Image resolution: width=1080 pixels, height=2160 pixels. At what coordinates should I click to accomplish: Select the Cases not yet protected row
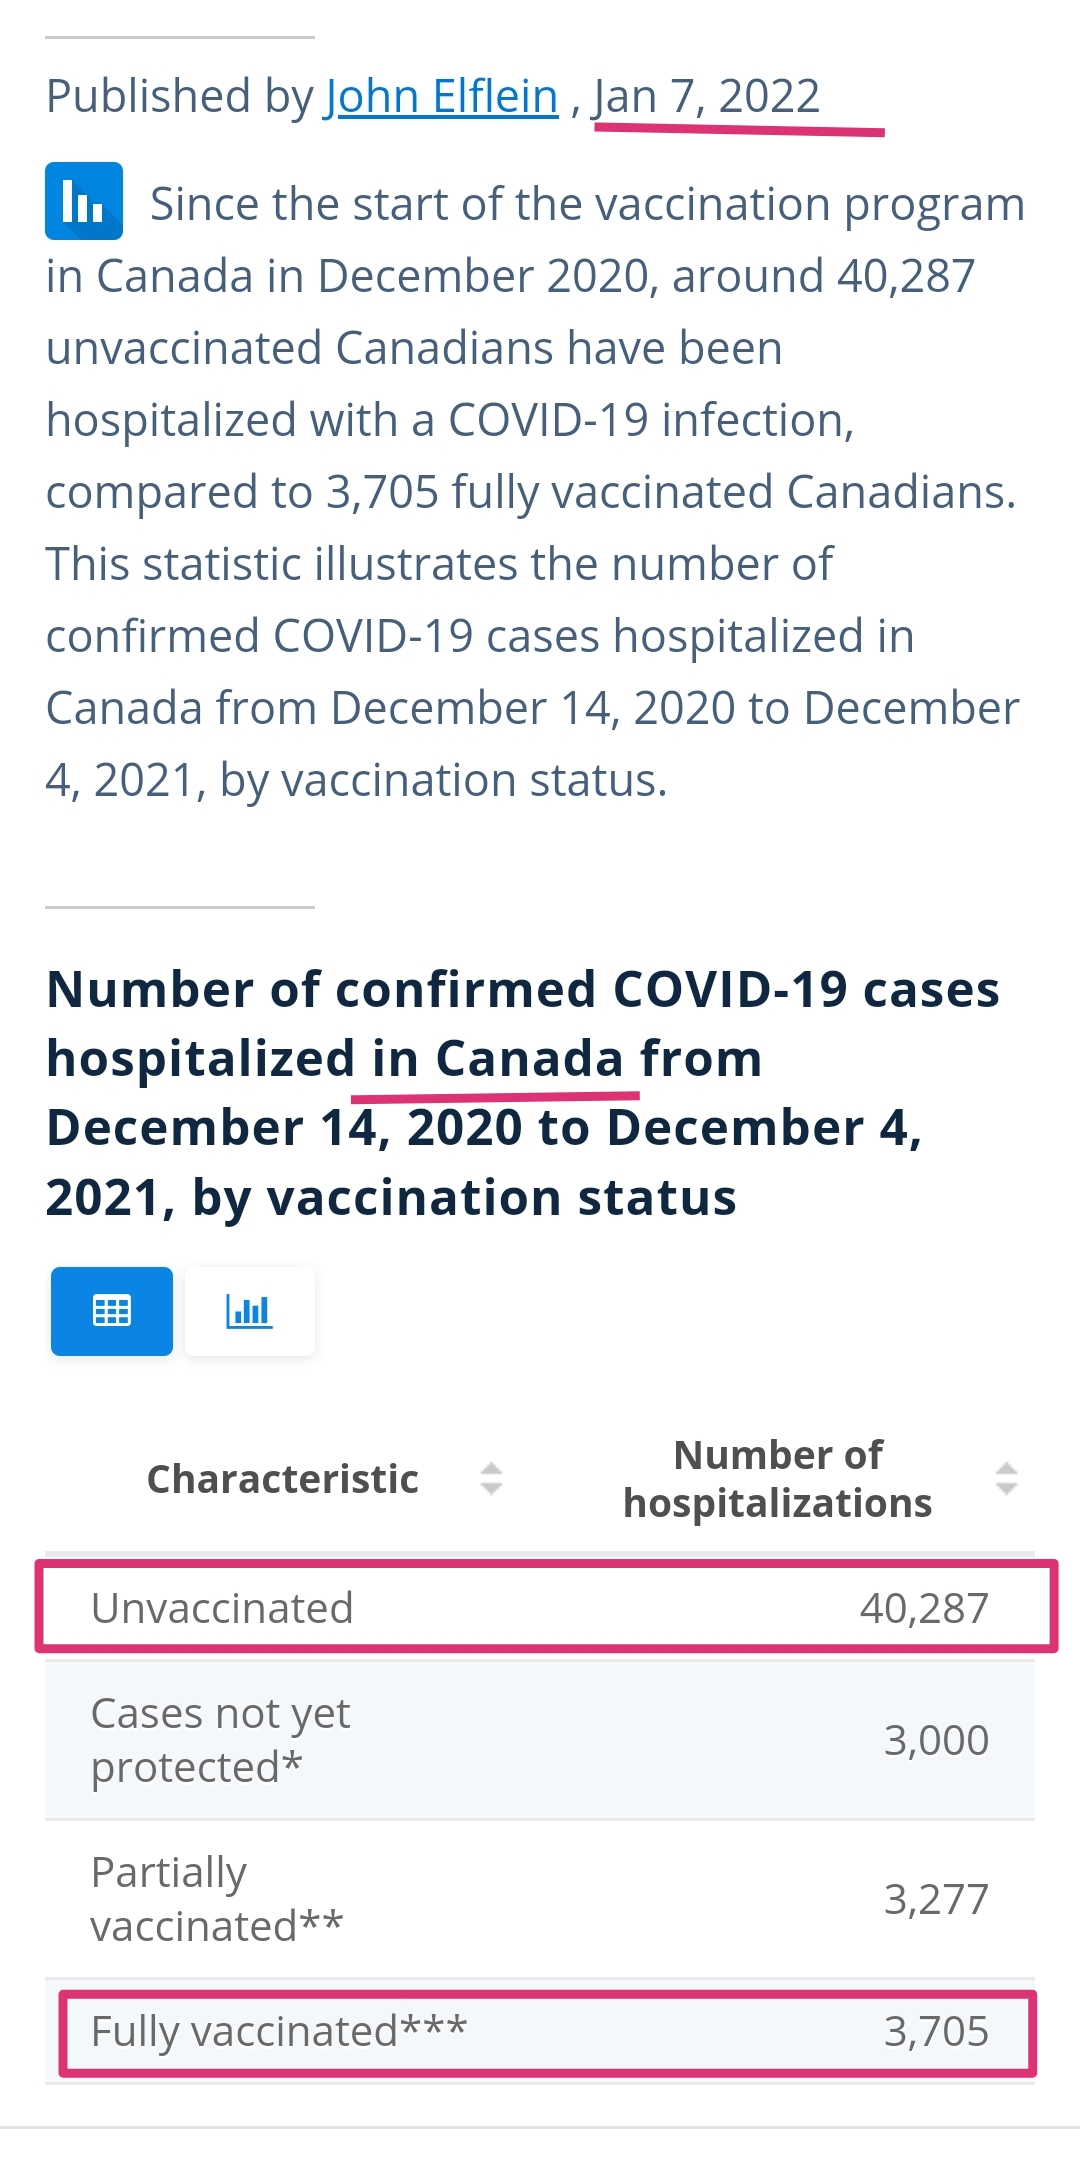click(x=540, y=1740)
